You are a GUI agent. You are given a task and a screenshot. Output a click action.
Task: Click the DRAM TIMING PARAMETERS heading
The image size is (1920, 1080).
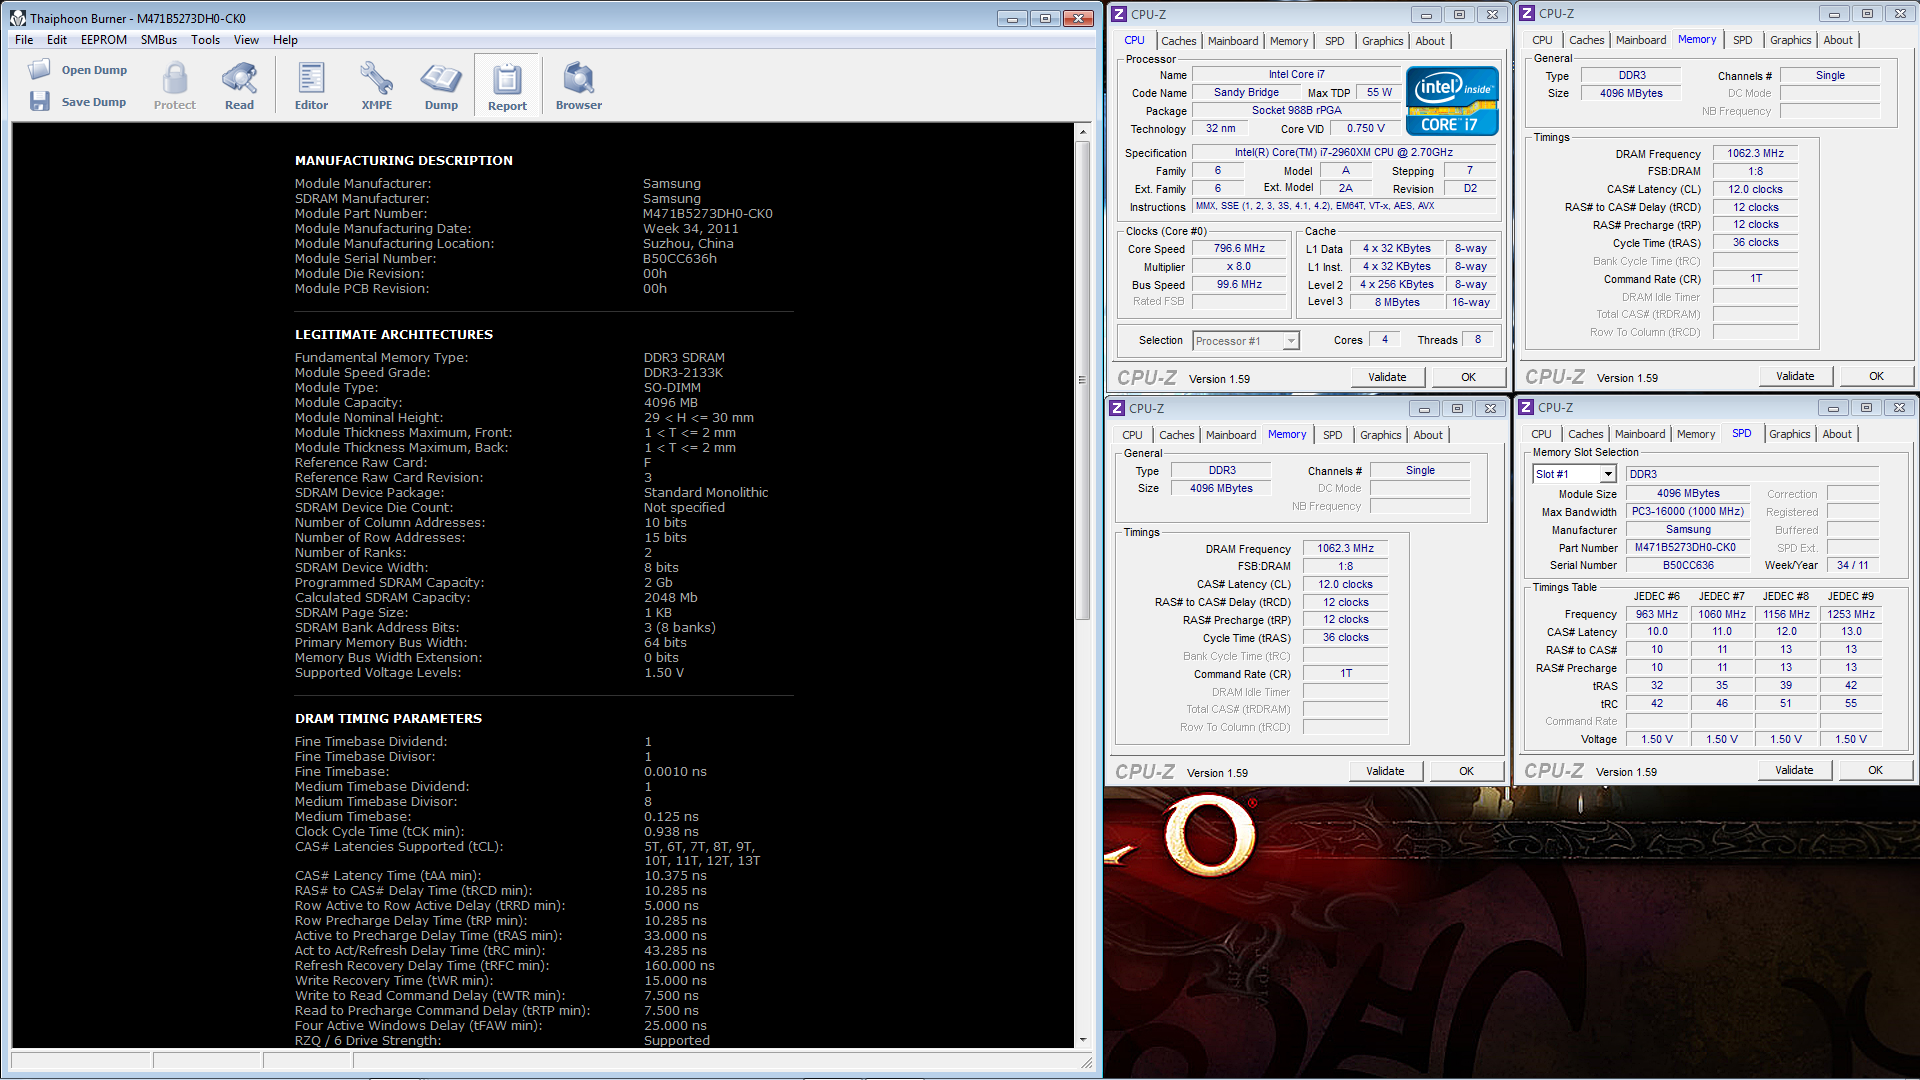coord(388,718)
